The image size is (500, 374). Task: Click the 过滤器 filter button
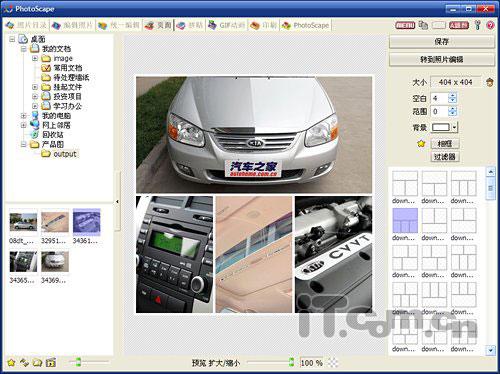pos(445,157)
